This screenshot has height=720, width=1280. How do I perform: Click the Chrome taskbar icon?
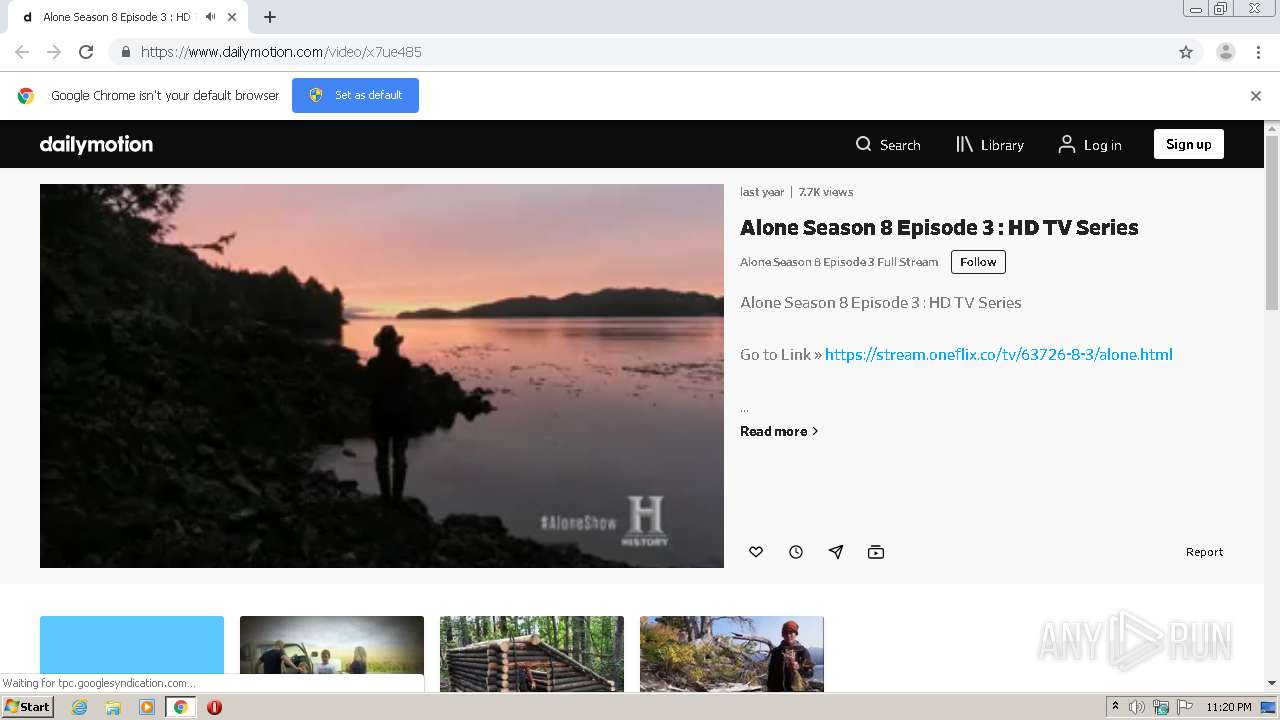[180, 707]
